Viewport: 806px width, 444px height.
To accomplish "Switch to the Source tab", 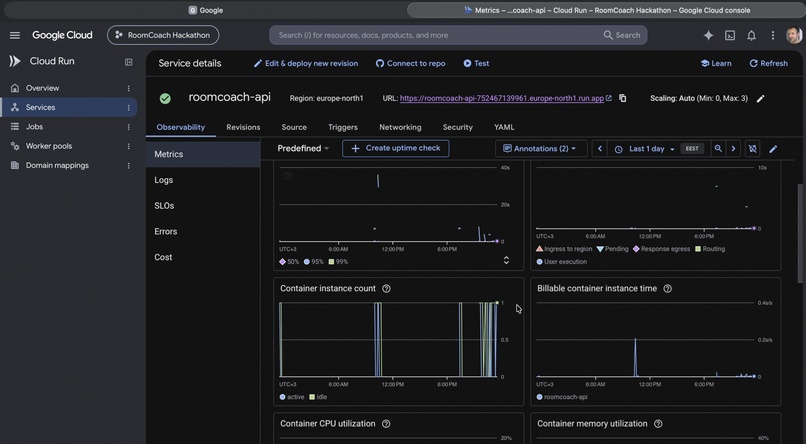I will [x=294, y=127].
